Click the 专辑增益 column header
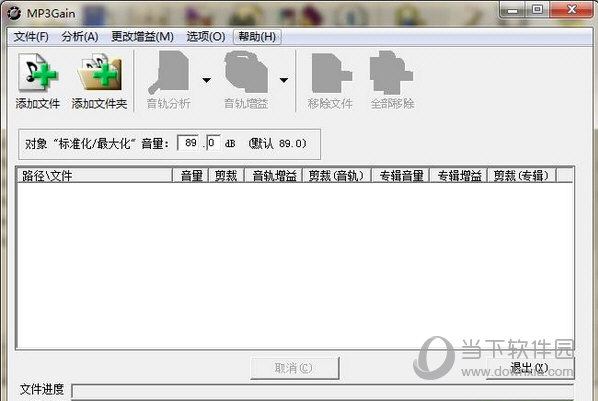 point(459,176)
